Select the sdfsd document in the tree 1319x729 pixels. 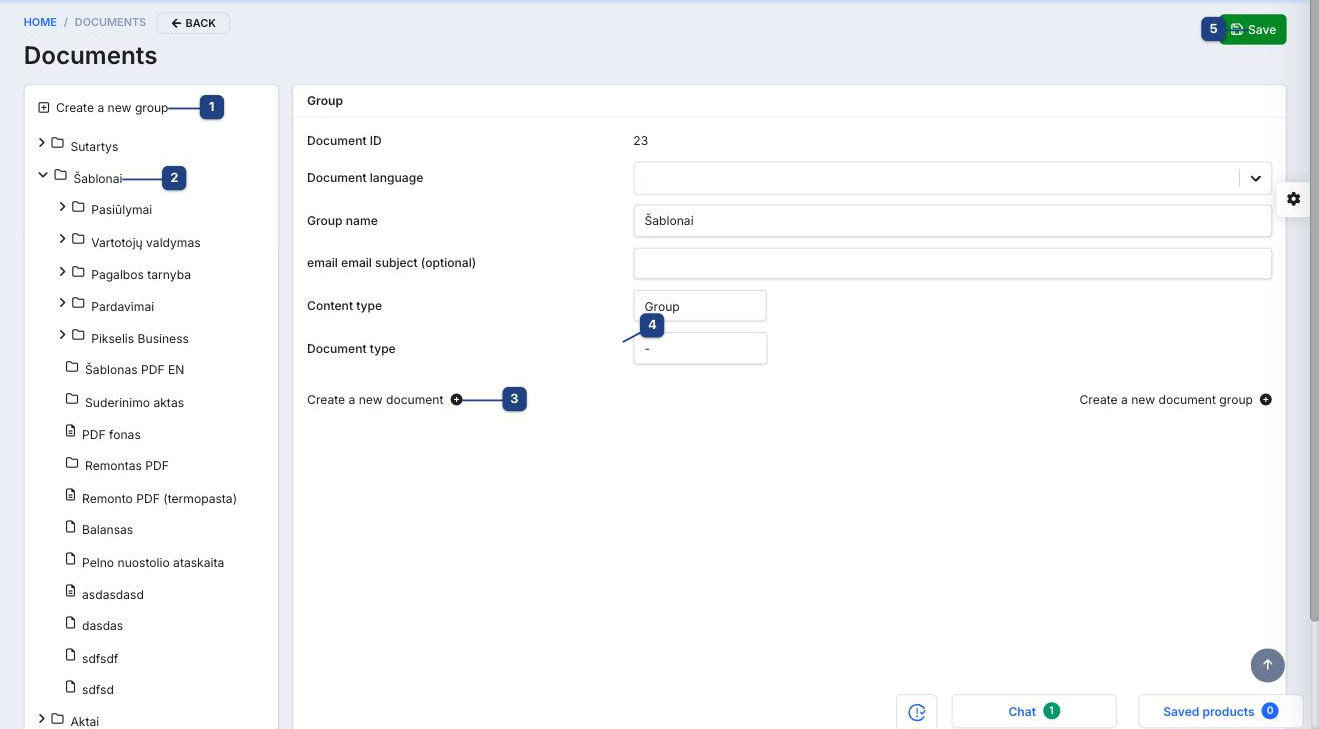tap(98, 690)
